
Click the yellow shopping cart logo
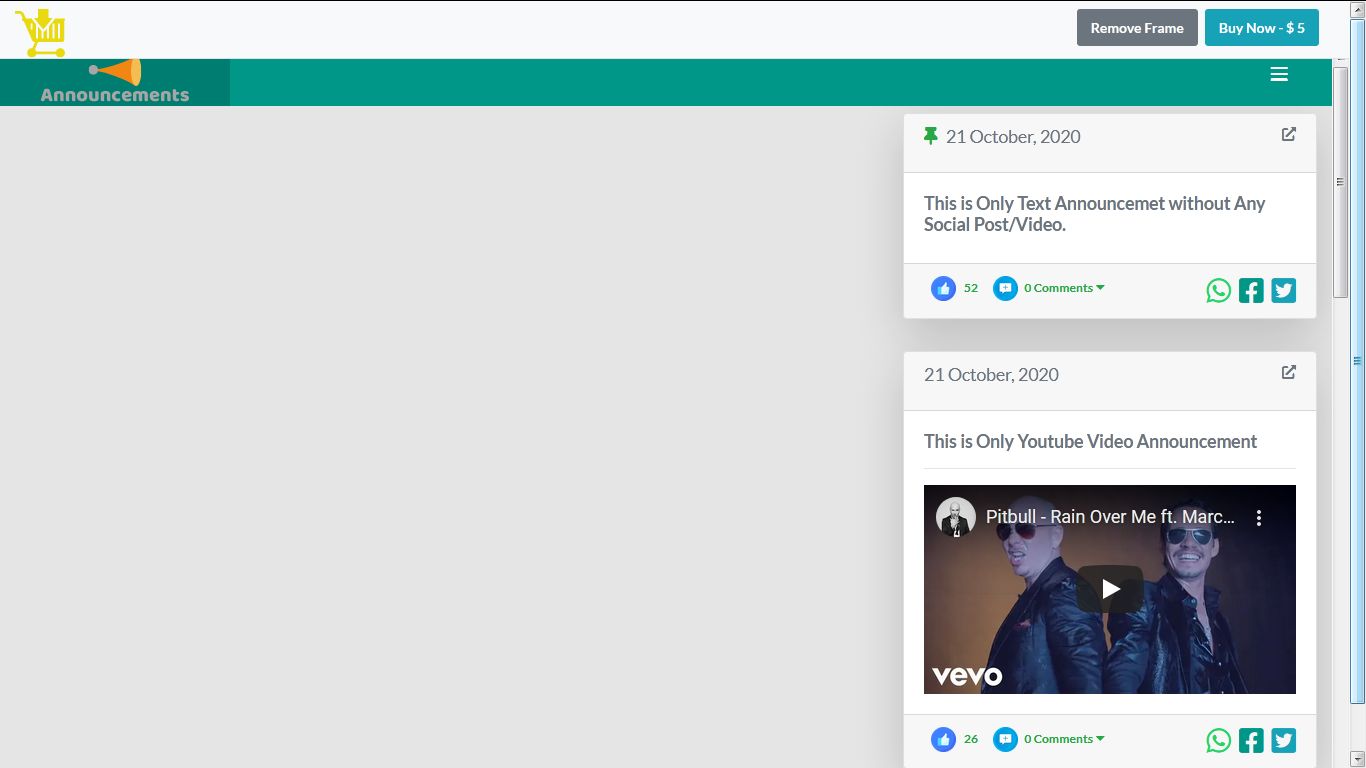point(41,33)
